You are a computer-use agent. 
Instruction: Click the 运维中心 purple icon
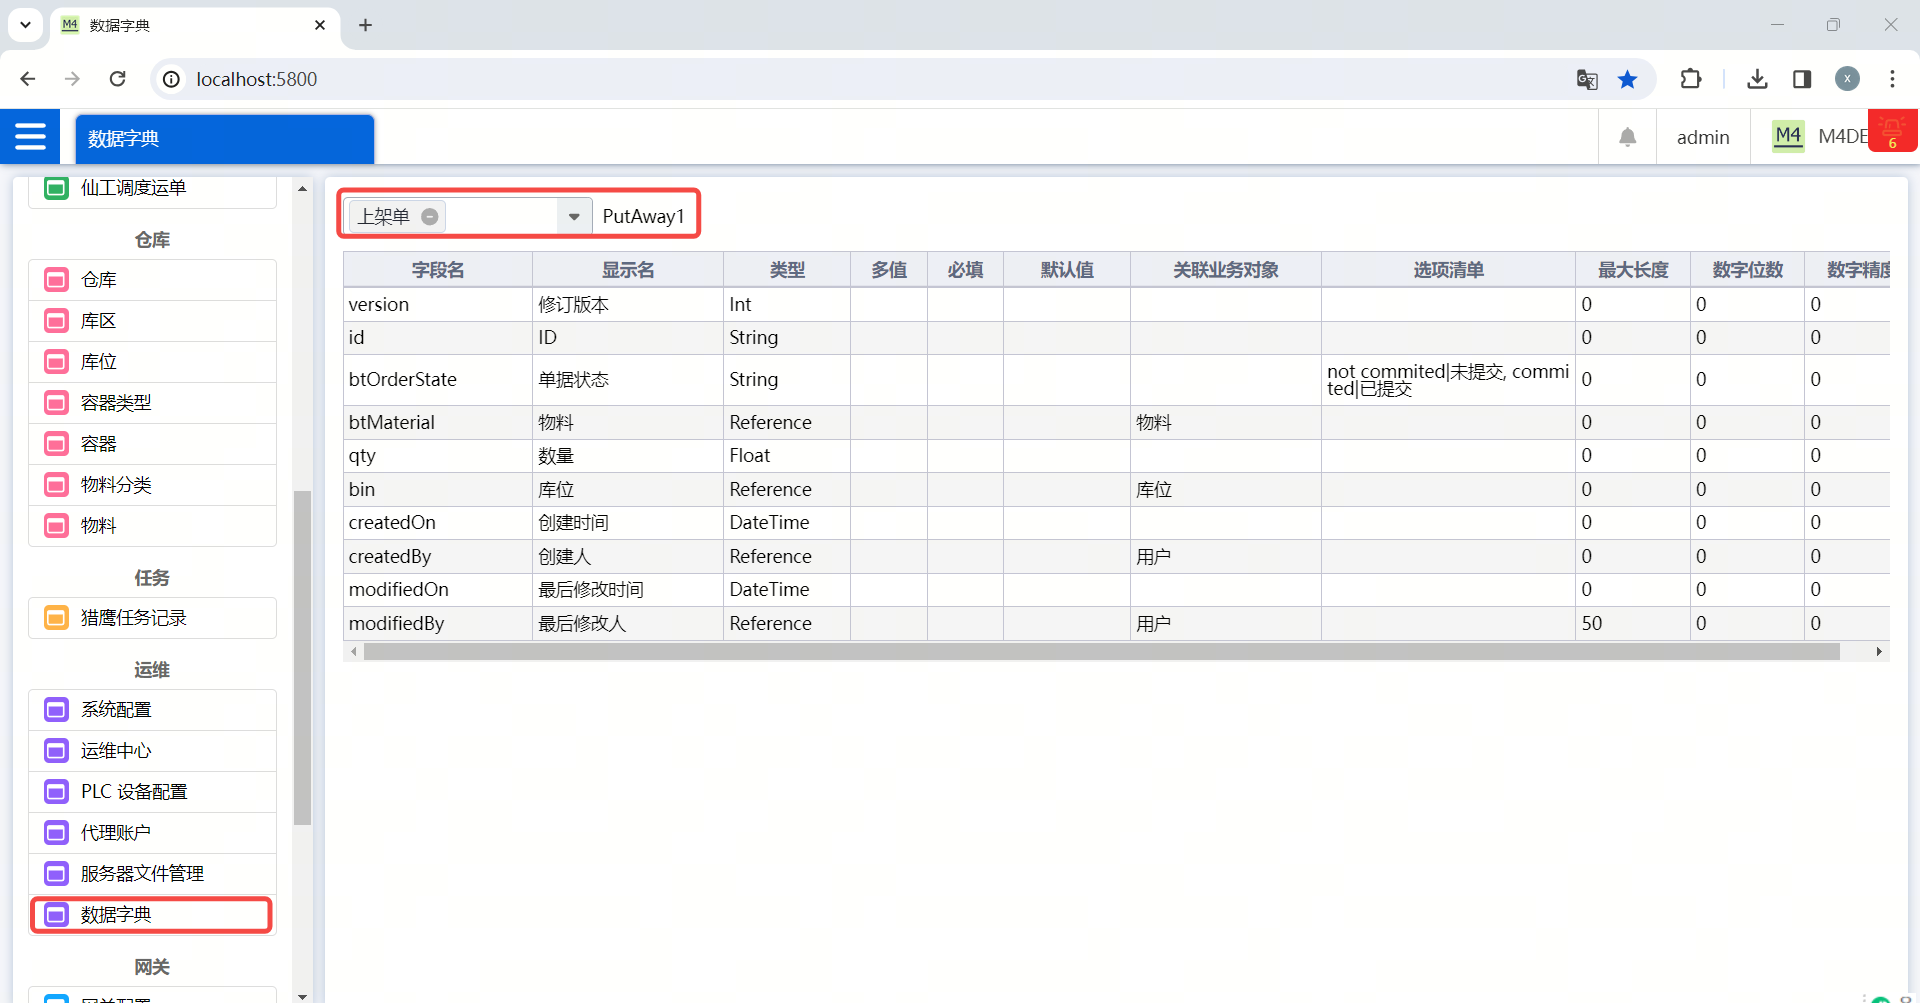pyautogui.click(x=57, y=751)
